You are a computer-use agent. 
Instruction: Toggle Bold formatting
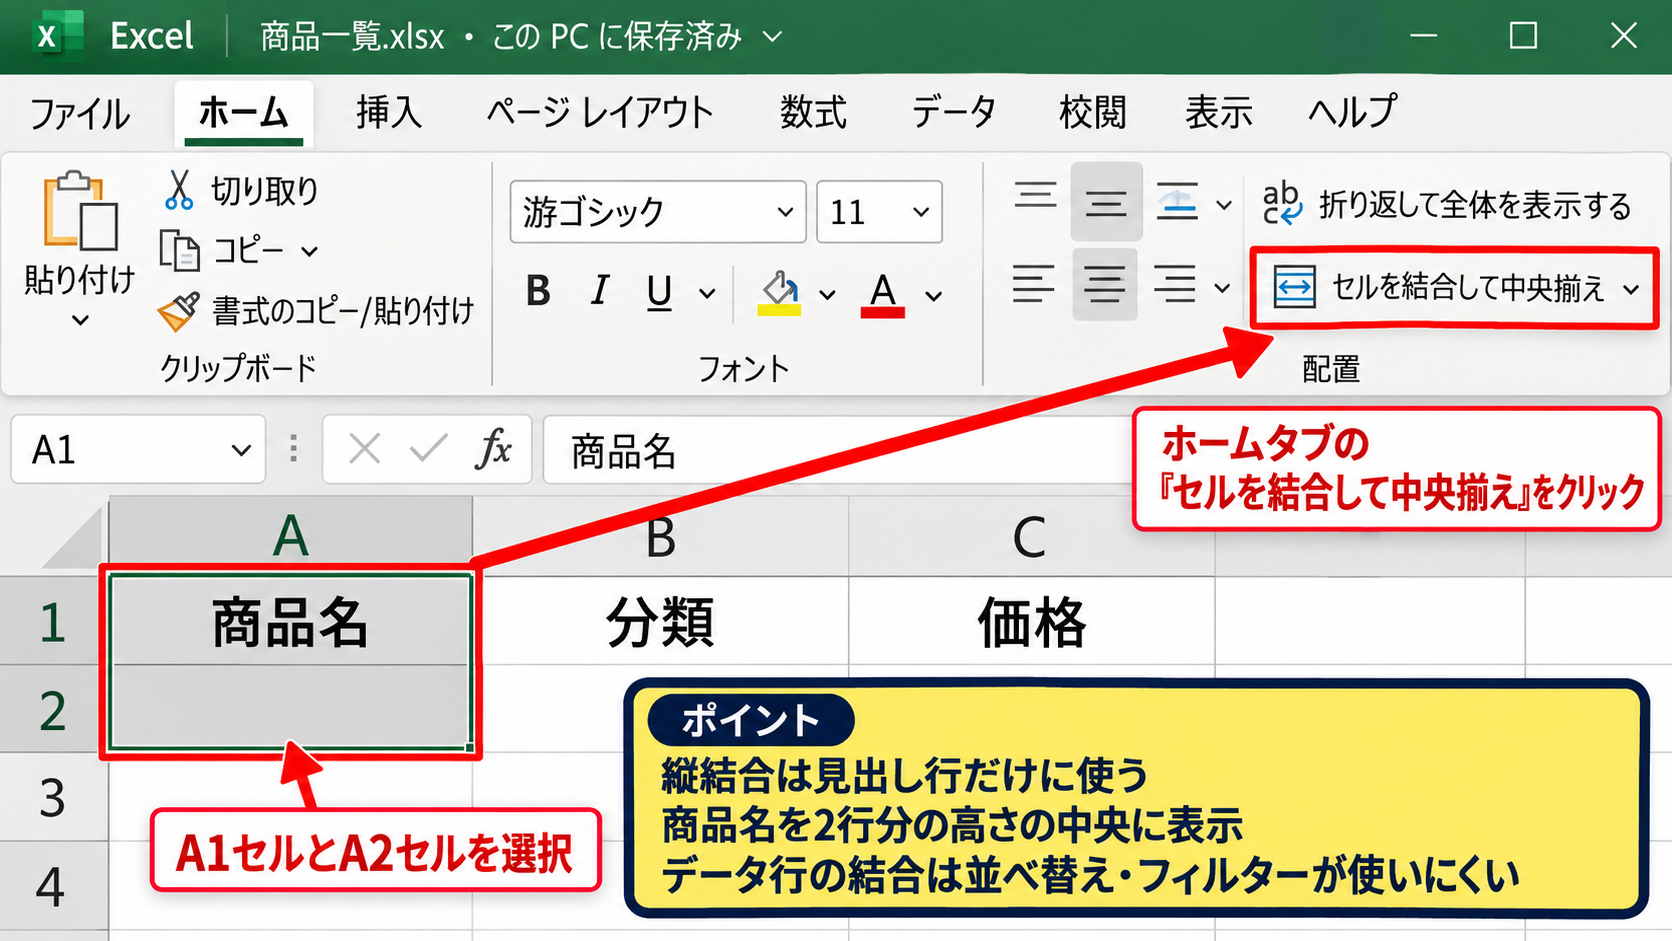[538, 292]
